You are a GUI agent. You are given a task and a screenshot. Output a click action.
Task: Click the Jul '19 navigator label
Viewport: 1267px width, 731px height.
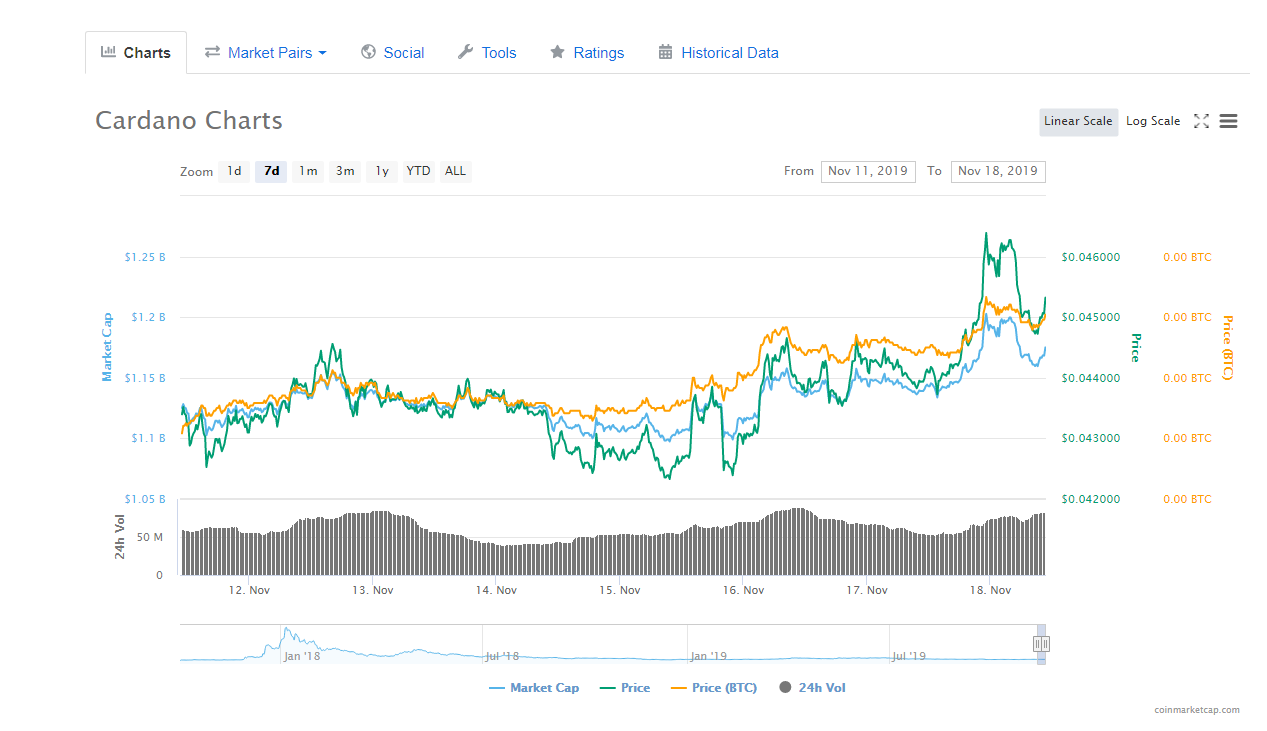(x=909, y=656)
